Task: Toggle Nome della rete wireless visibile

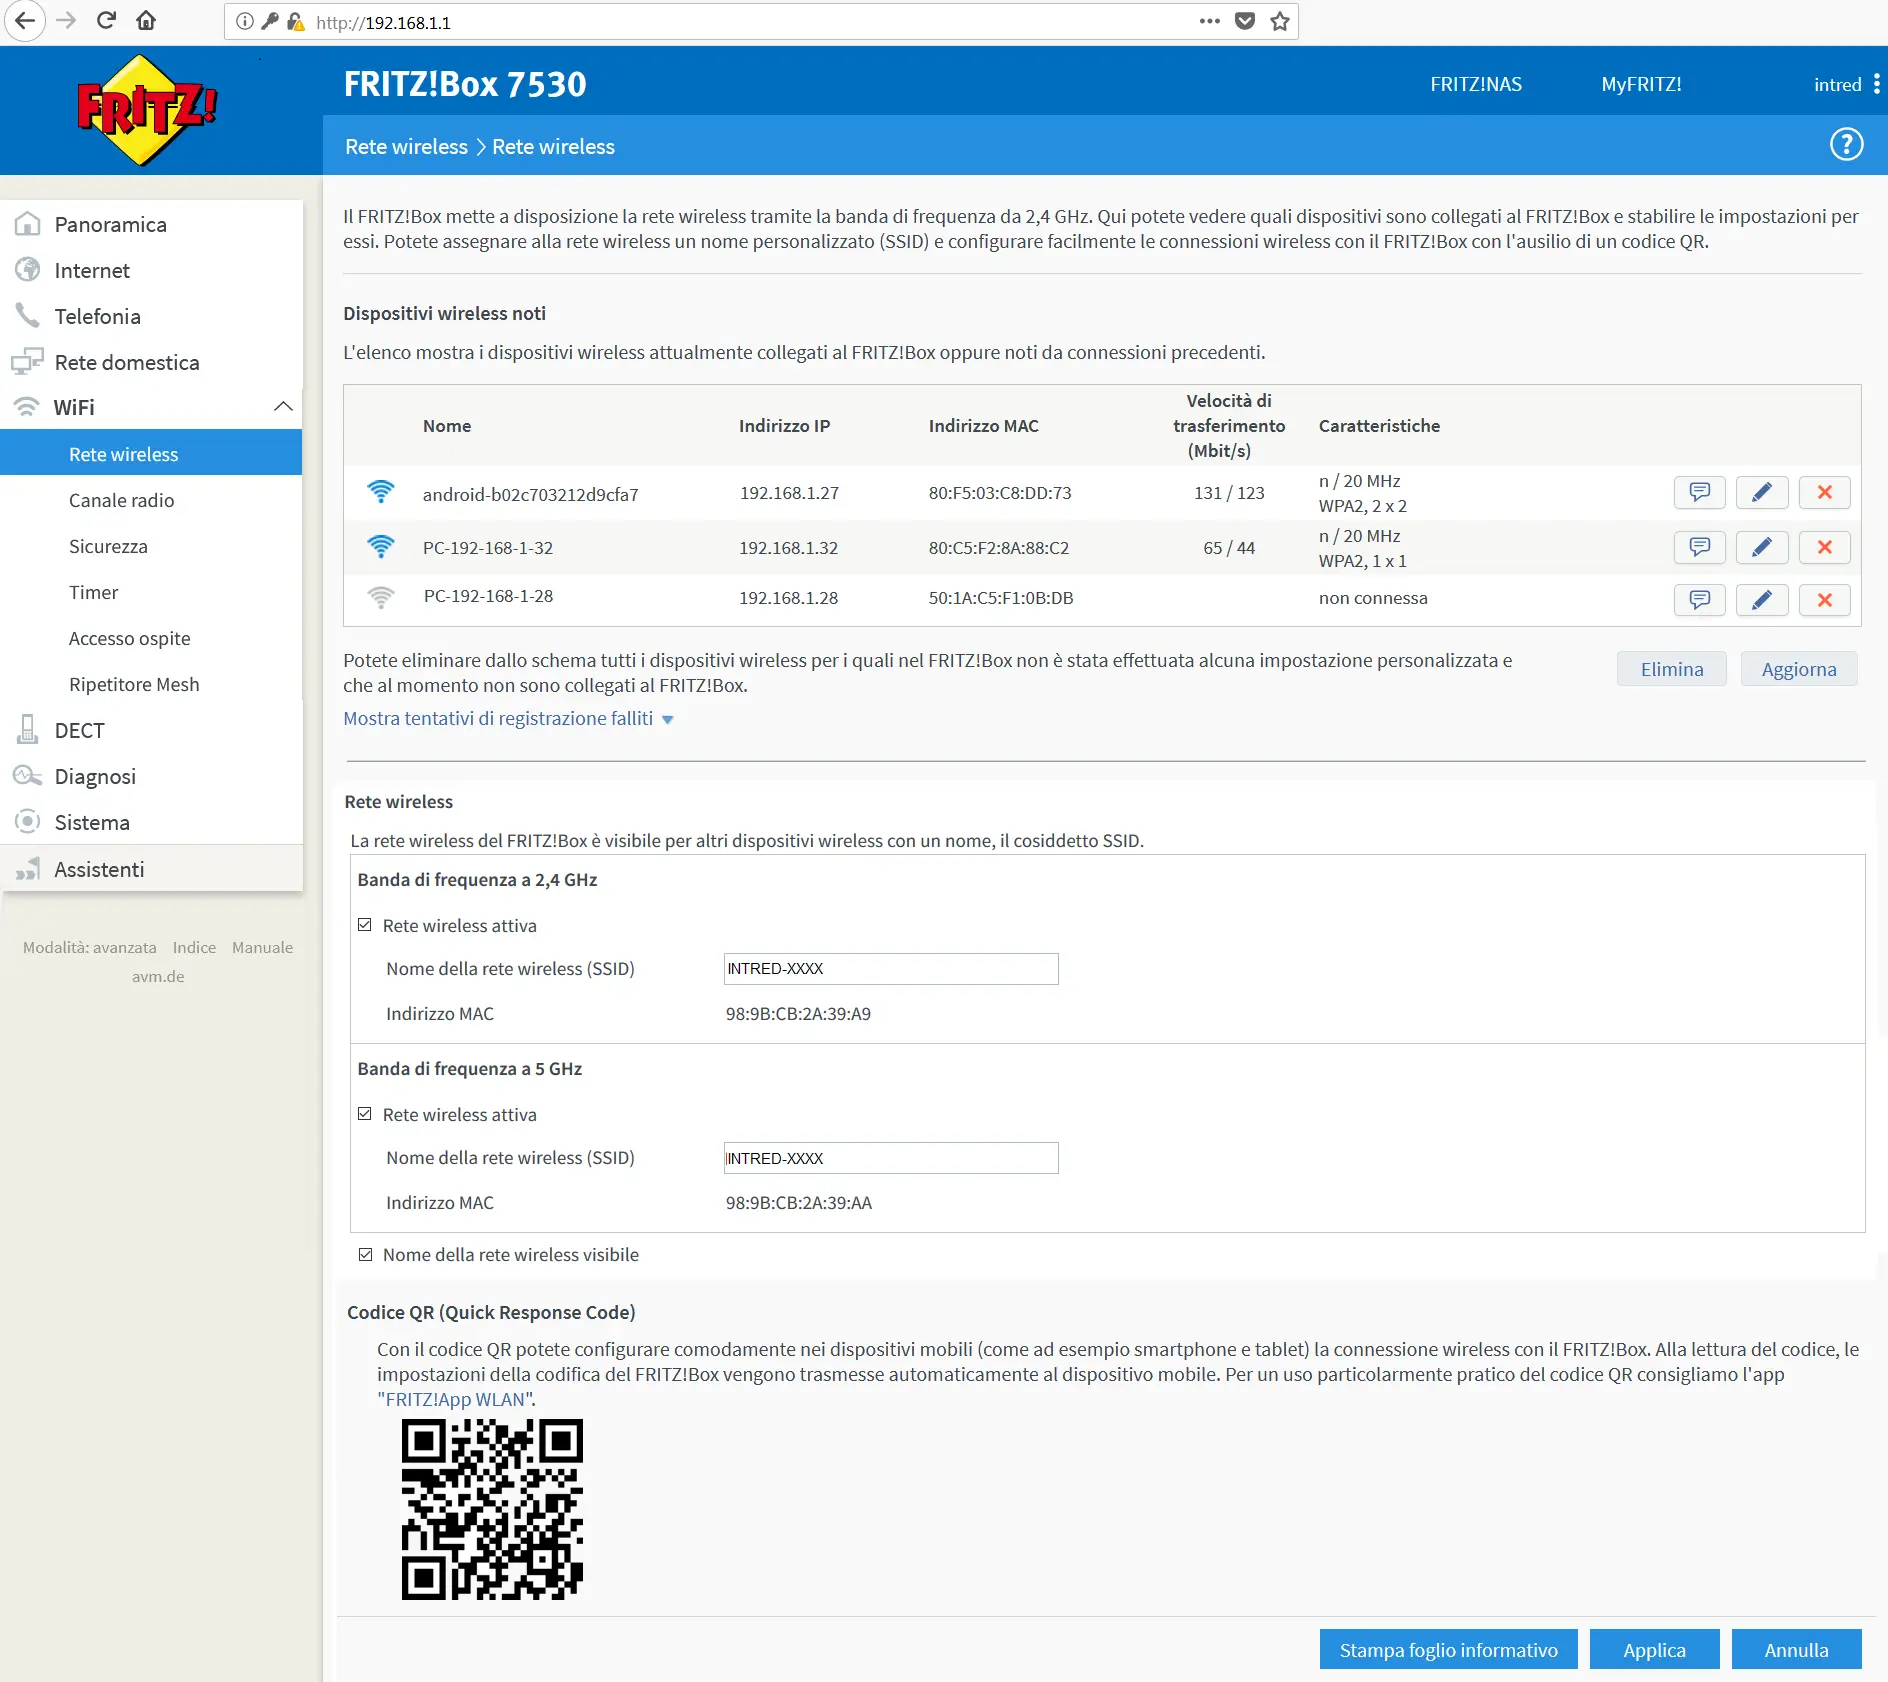Action: (366, 1254)
